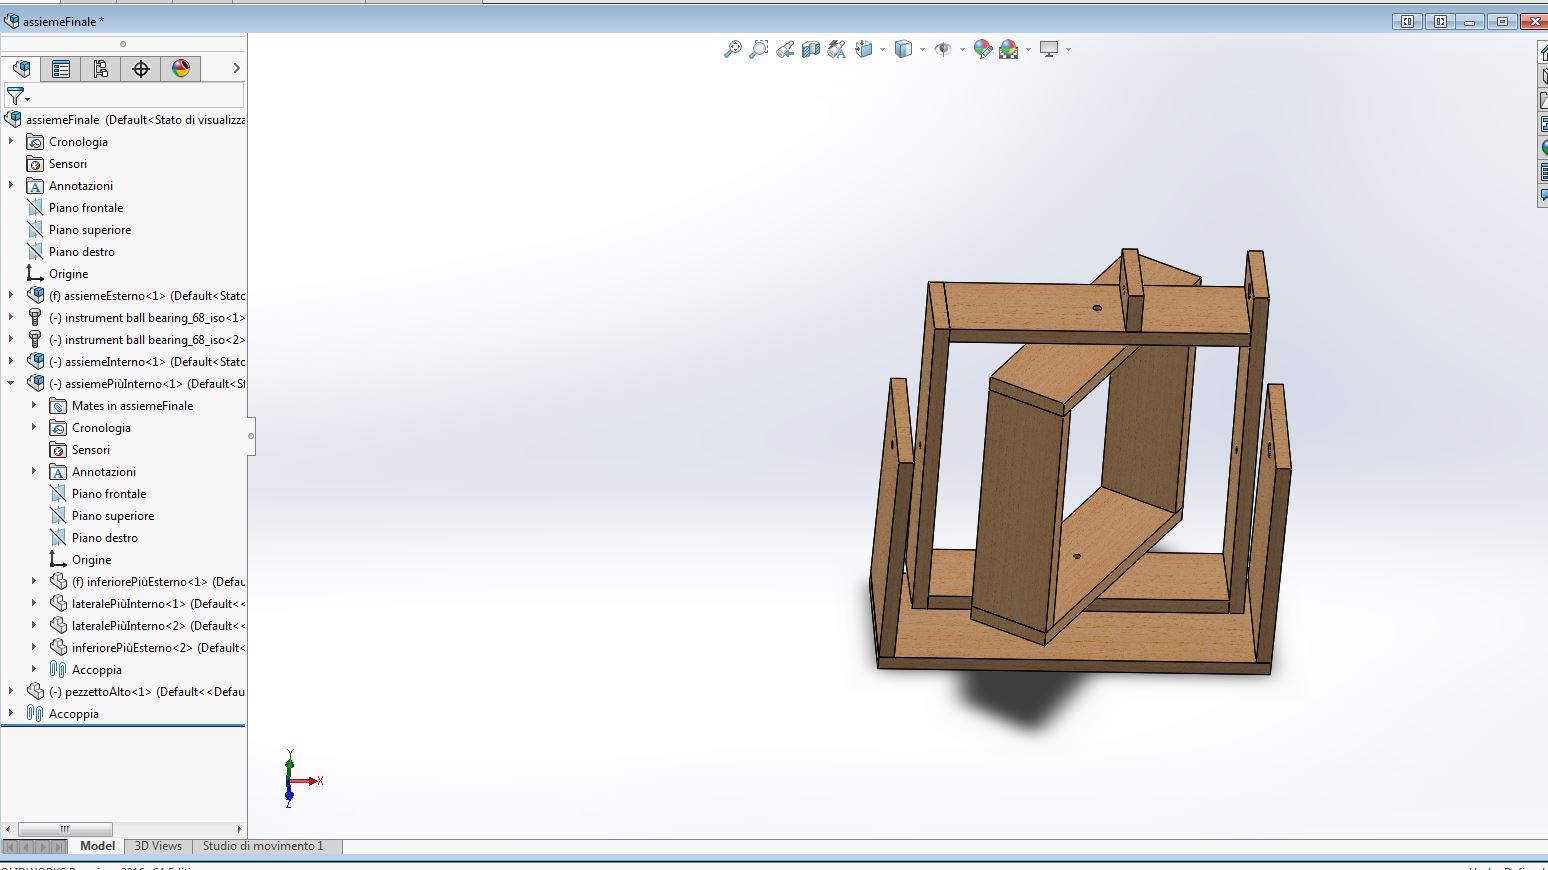Screen dimensions: 1548x870
Task: Open the Hide/Show Items dropdown arrow
Action: tap(962, 49)
